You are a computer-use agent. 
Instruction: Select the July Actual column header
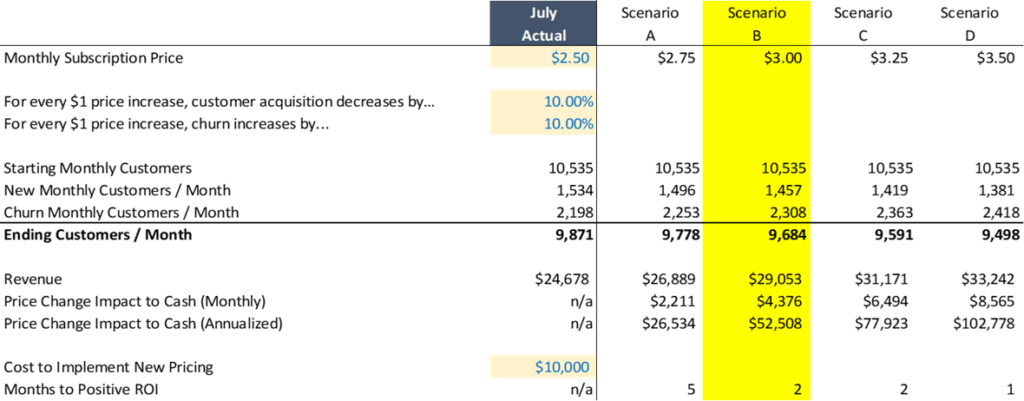point(543,24)
